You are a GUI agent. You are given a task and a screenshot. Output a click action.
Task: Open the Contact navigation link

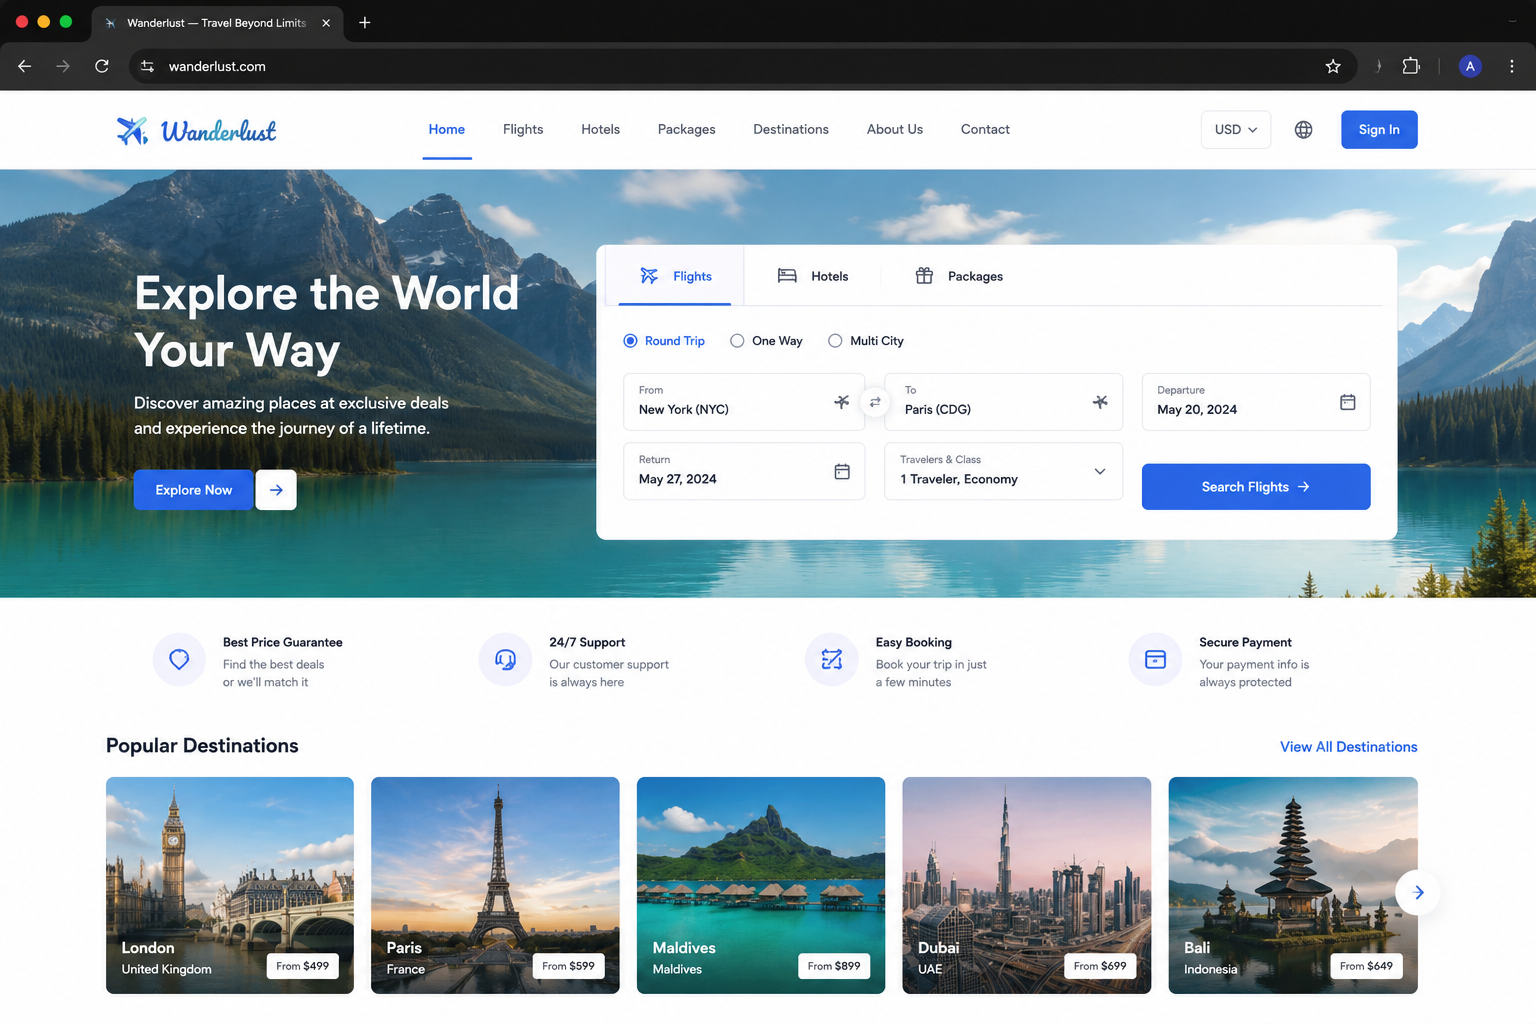coord(985,129)
